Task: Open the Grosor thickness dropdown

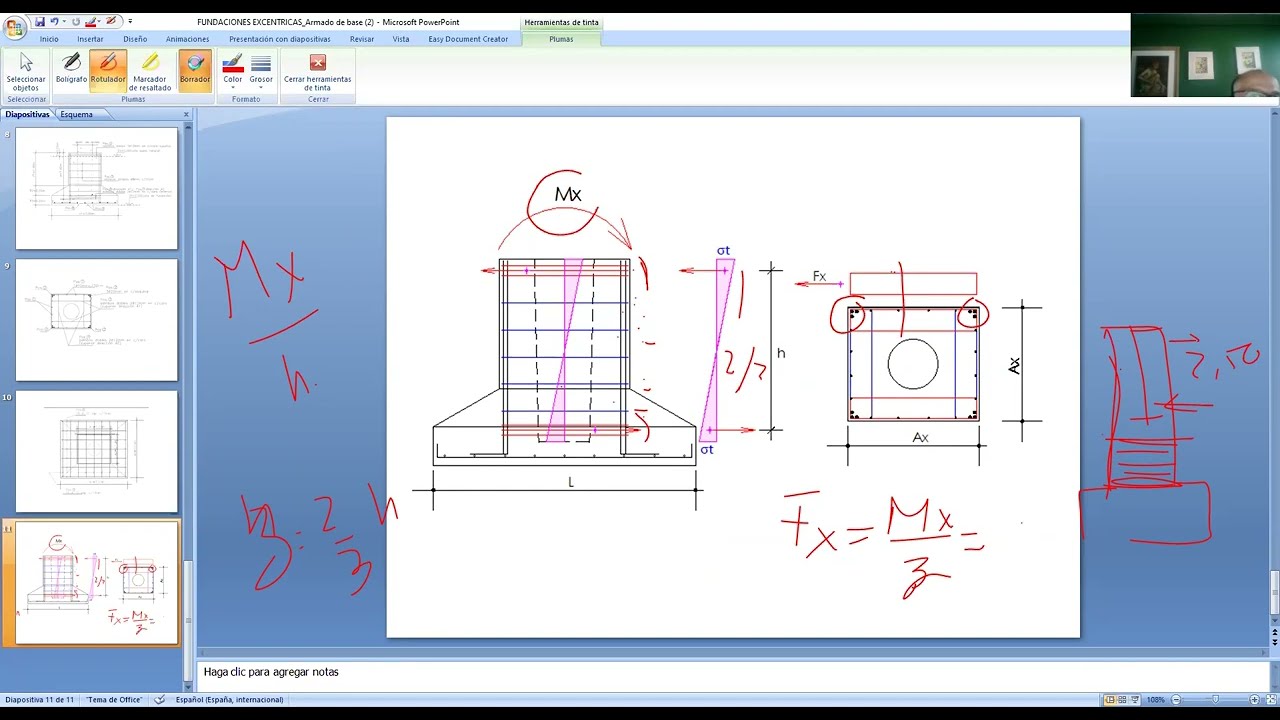Action: pyautogui.click(x=261, y=72)
